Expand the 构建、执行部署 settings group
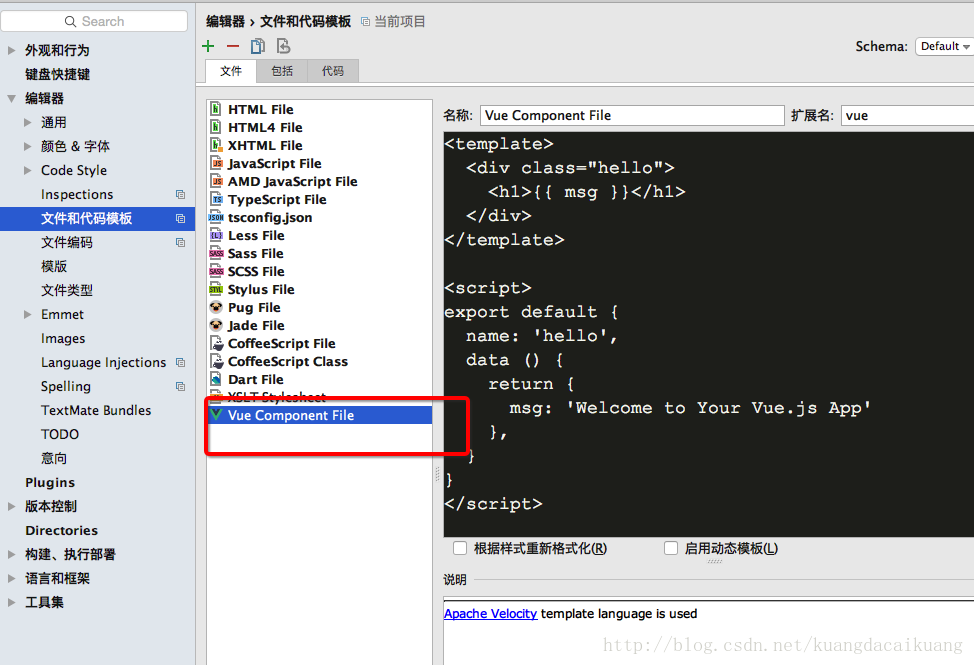 click(11, 554)
